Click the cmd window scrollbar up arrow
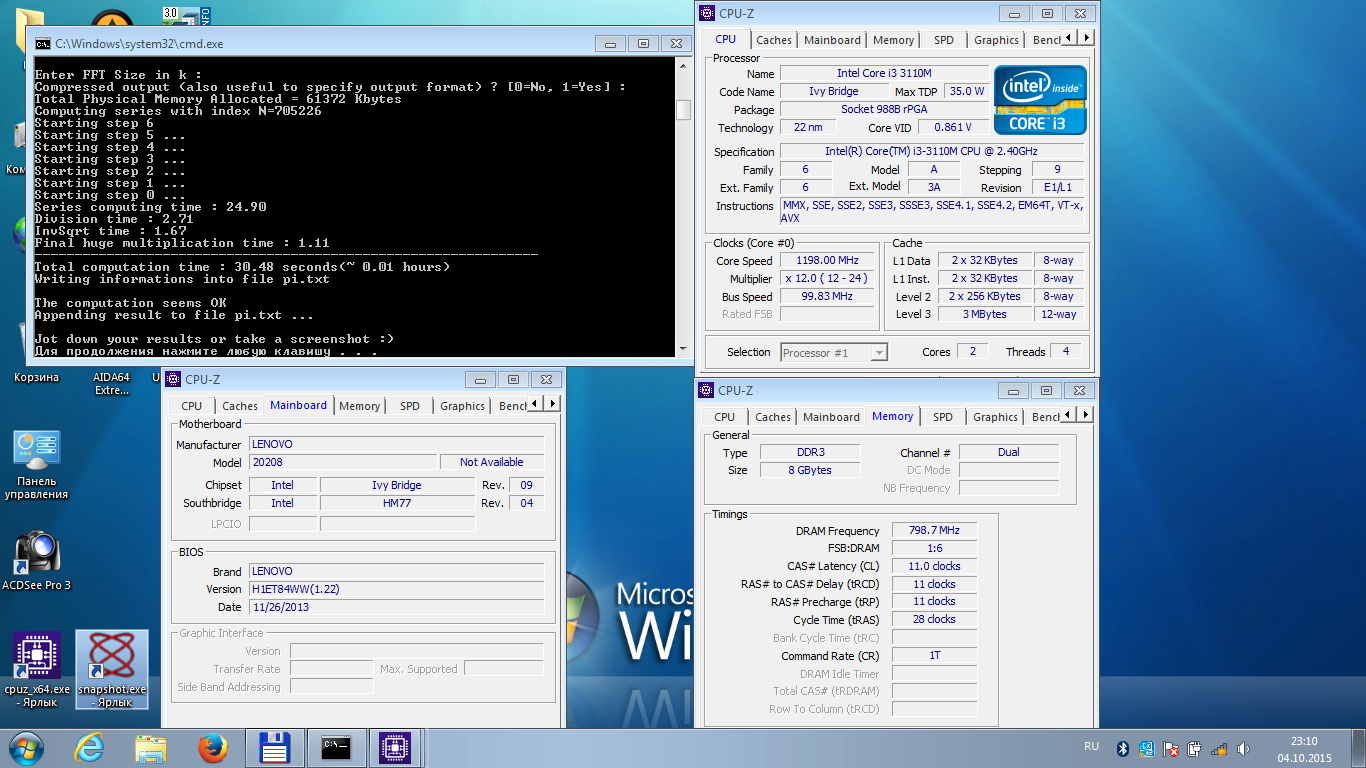1366x768 pixels. coord(683,66)
